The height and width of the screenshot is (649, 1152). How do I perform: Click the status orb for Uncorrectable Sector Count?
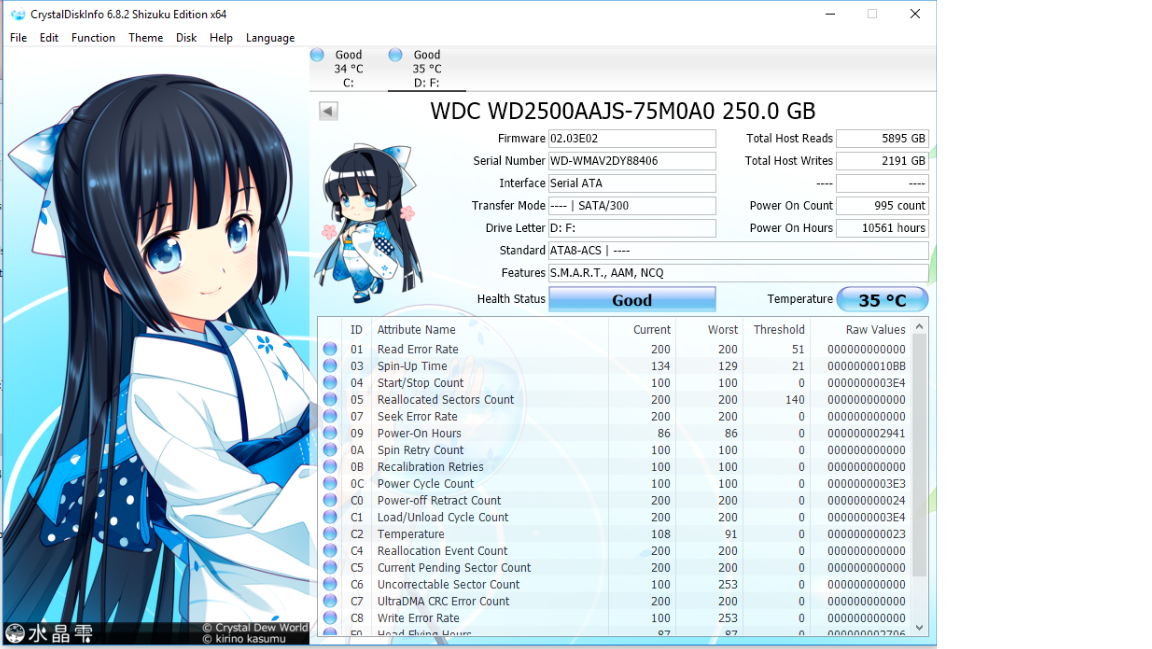click(330, 584)
